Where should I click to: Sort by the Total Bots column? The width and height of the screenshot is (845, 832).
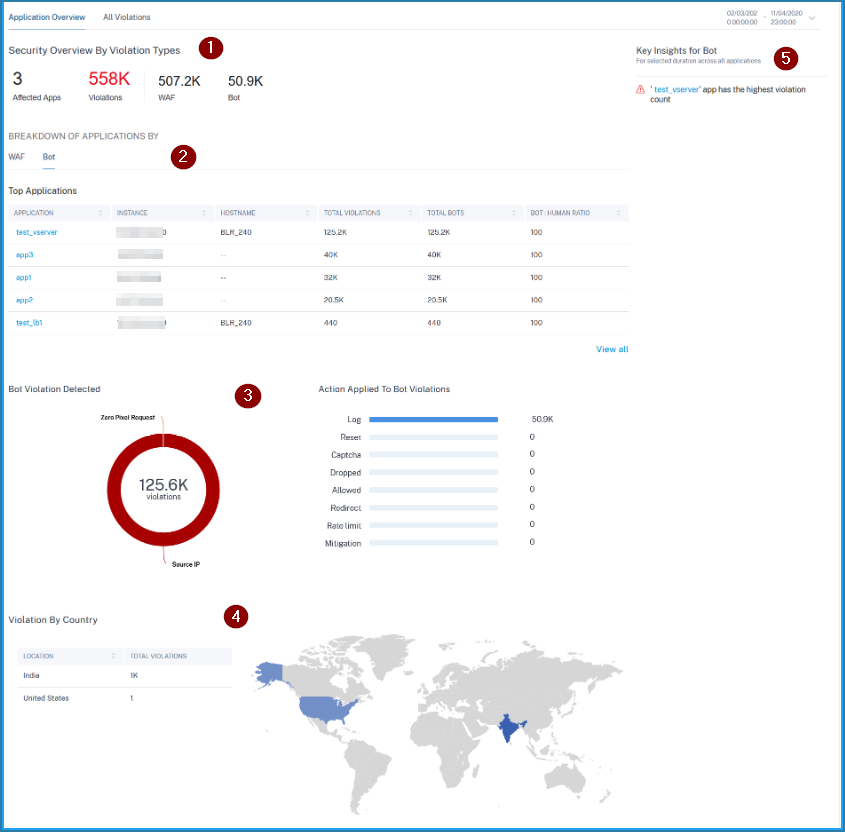(x=473, y=213)
